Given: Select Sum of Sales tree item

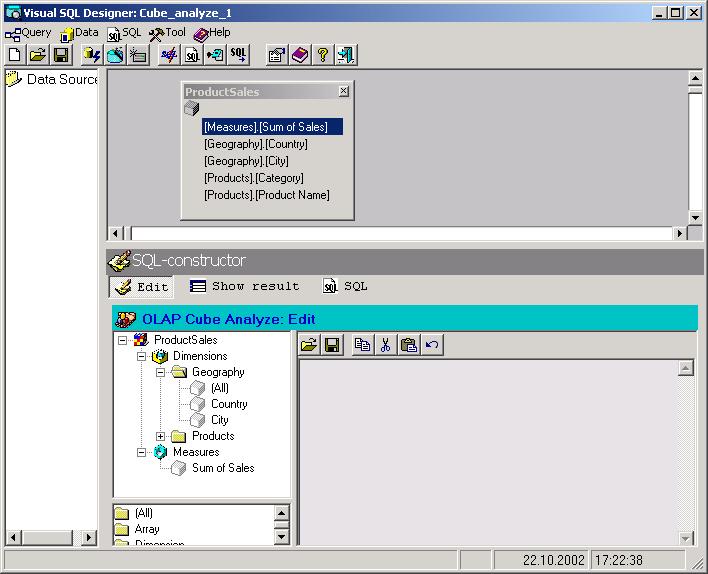Looking at the screenshot, I should (223, 468).
